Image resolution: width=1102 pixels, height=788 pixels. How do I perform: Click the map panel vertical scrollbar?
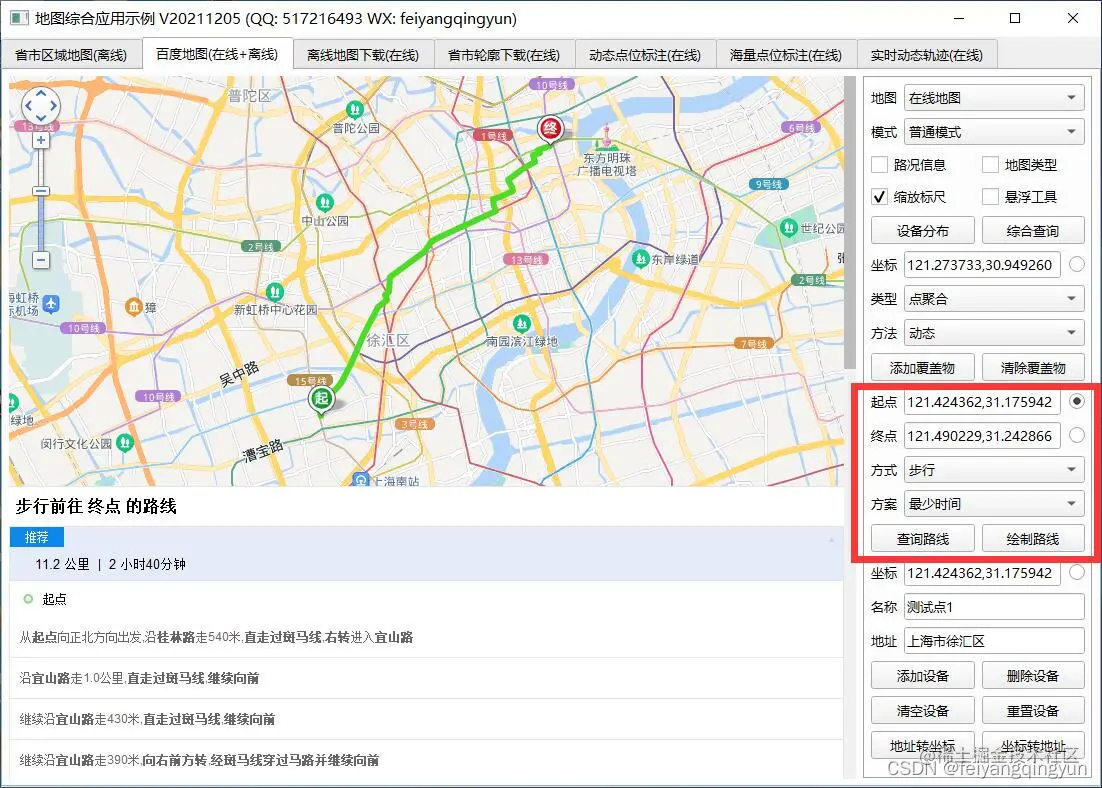coord(850,222)
